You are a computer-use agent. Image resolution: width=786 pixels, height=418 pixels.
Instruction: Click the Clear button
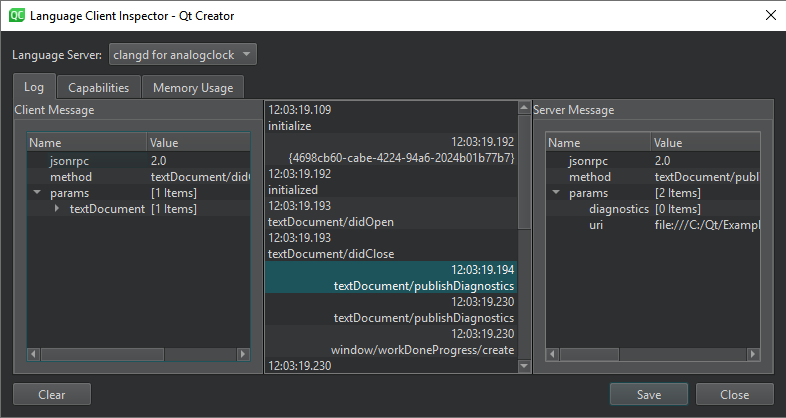[52, 395]
